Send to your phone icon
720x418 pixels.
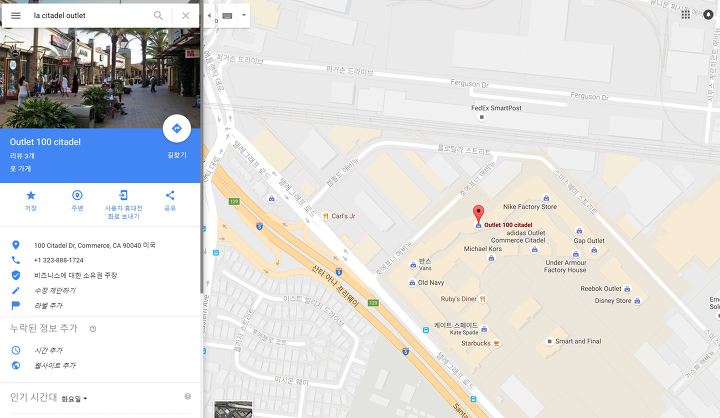click(124, 195)
